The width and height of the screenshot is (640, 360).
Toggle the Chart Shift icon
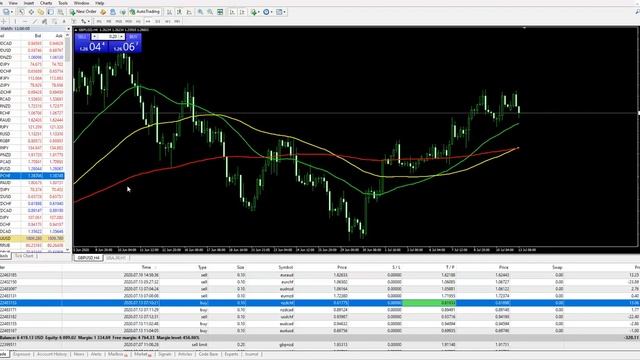tap(242, 12)
